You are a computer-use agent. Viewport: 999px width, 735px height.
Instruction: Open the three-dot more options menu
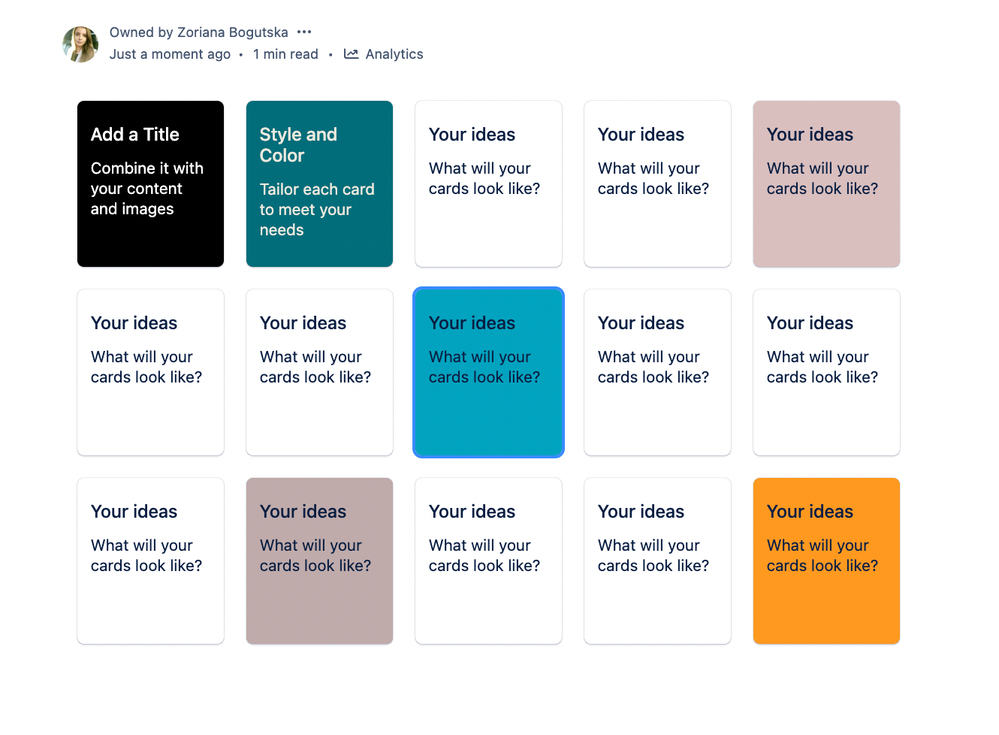tap(304, 32)
